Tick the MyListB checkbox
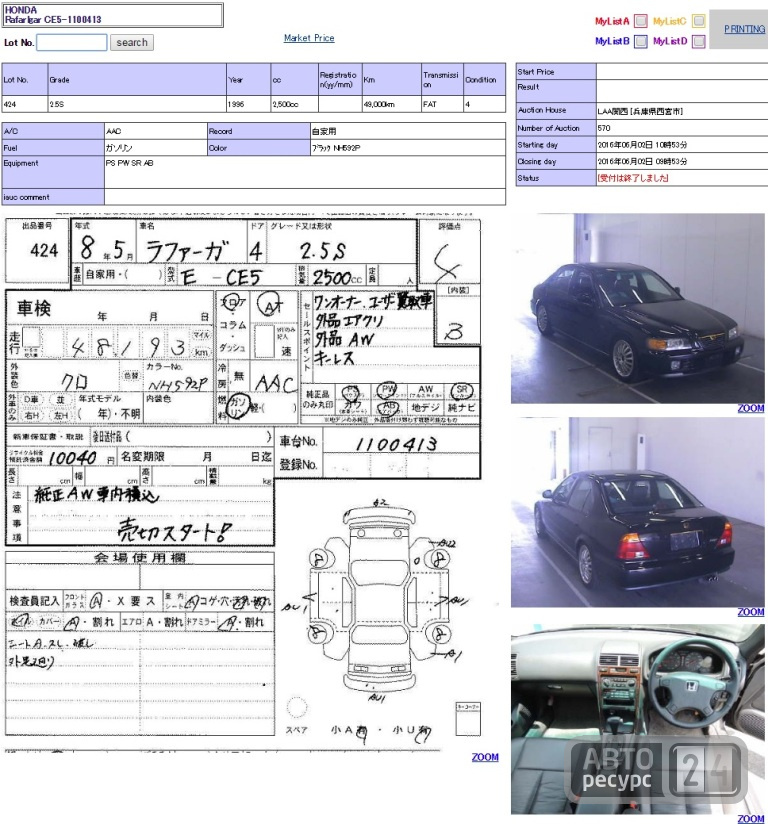 (641, 41)
